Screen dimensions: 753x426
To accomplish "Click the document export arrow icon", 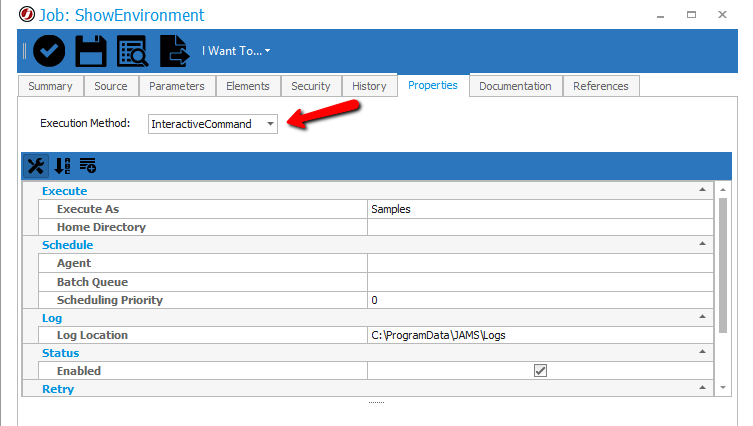I will click(x=174, y=51).
